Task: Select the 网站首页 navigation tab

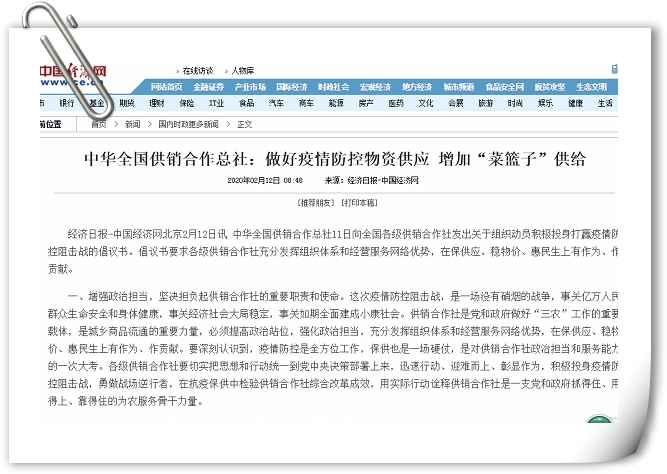Action: (166, 87)
